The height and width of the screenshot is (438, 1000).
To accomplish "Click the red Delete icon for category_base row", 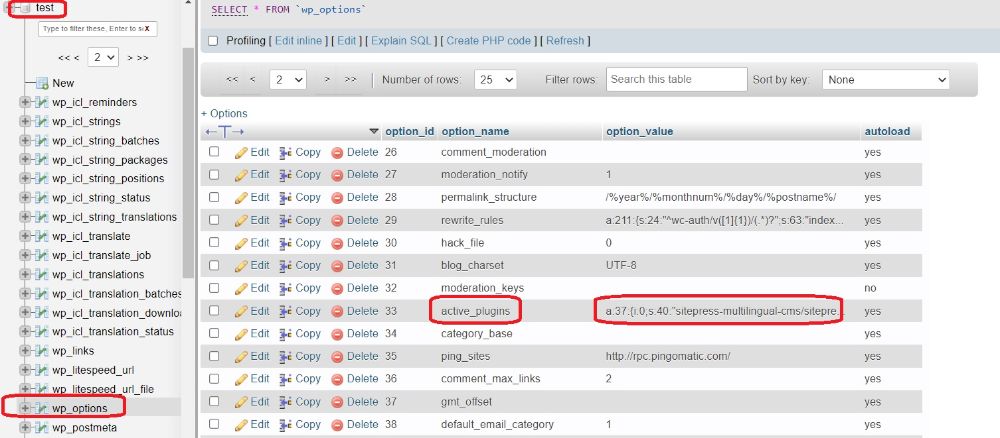I will pyautogui.click(x=337, y=334).
